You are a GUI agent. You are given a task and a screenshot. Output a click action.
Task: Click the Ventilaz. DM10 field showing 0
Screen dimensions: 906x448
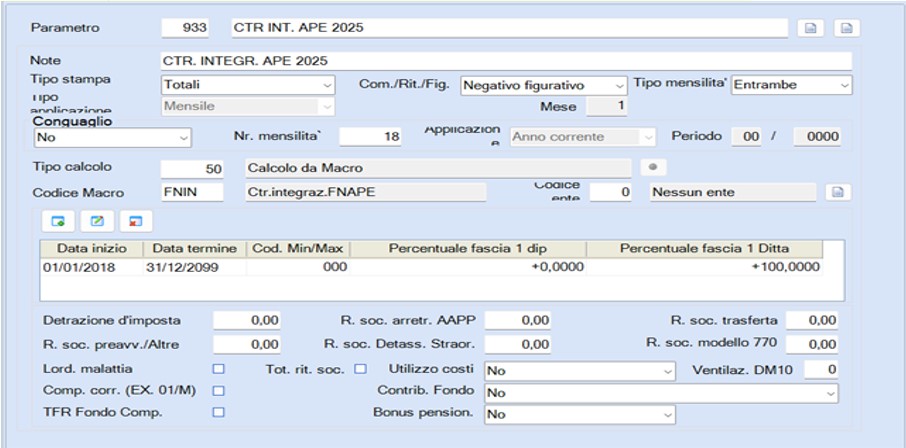coord(821,370)
